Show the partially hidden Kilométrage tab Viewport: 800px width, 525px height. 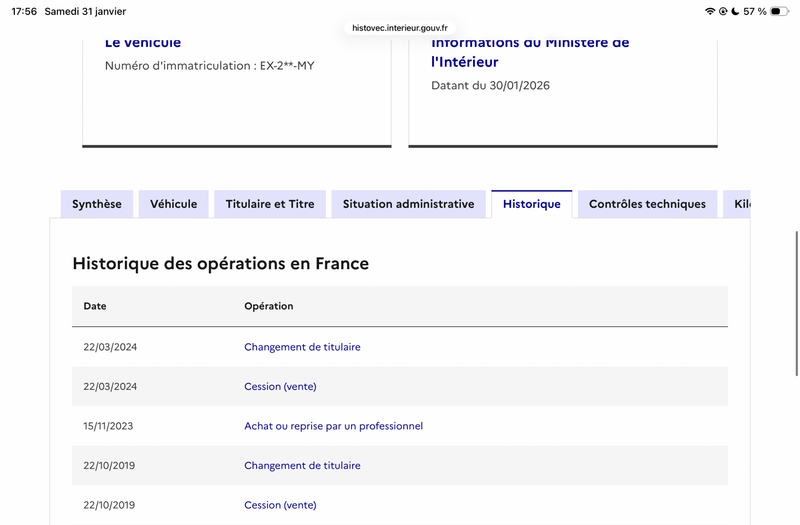[x=740, y=204]
